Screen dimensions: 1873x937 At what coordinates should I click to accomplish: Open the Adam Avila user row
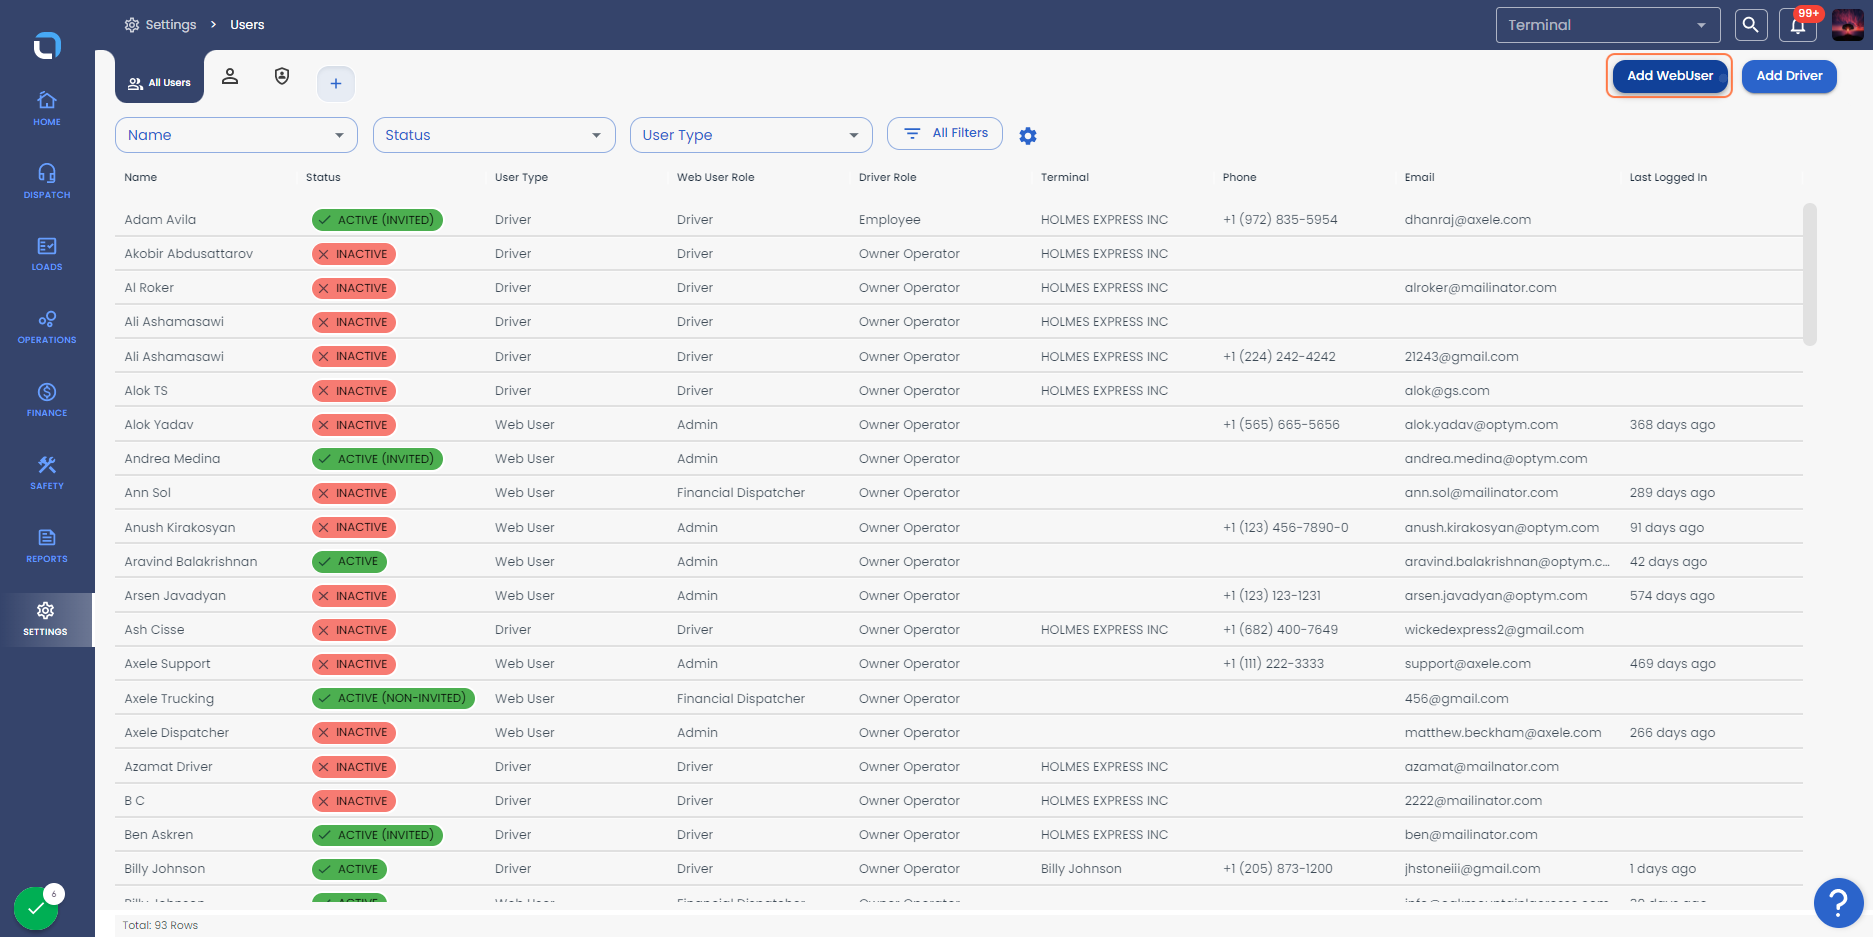958,220
